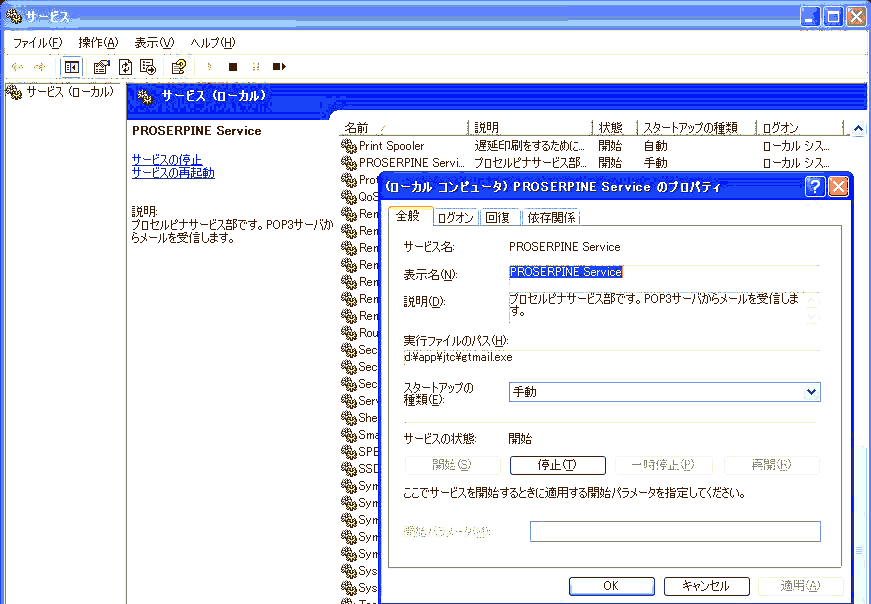Image resolution: width=871 pixels, height=604 pixels.
Task: Click the greyed-out 再開(R) button
Action: coord(771,465)
